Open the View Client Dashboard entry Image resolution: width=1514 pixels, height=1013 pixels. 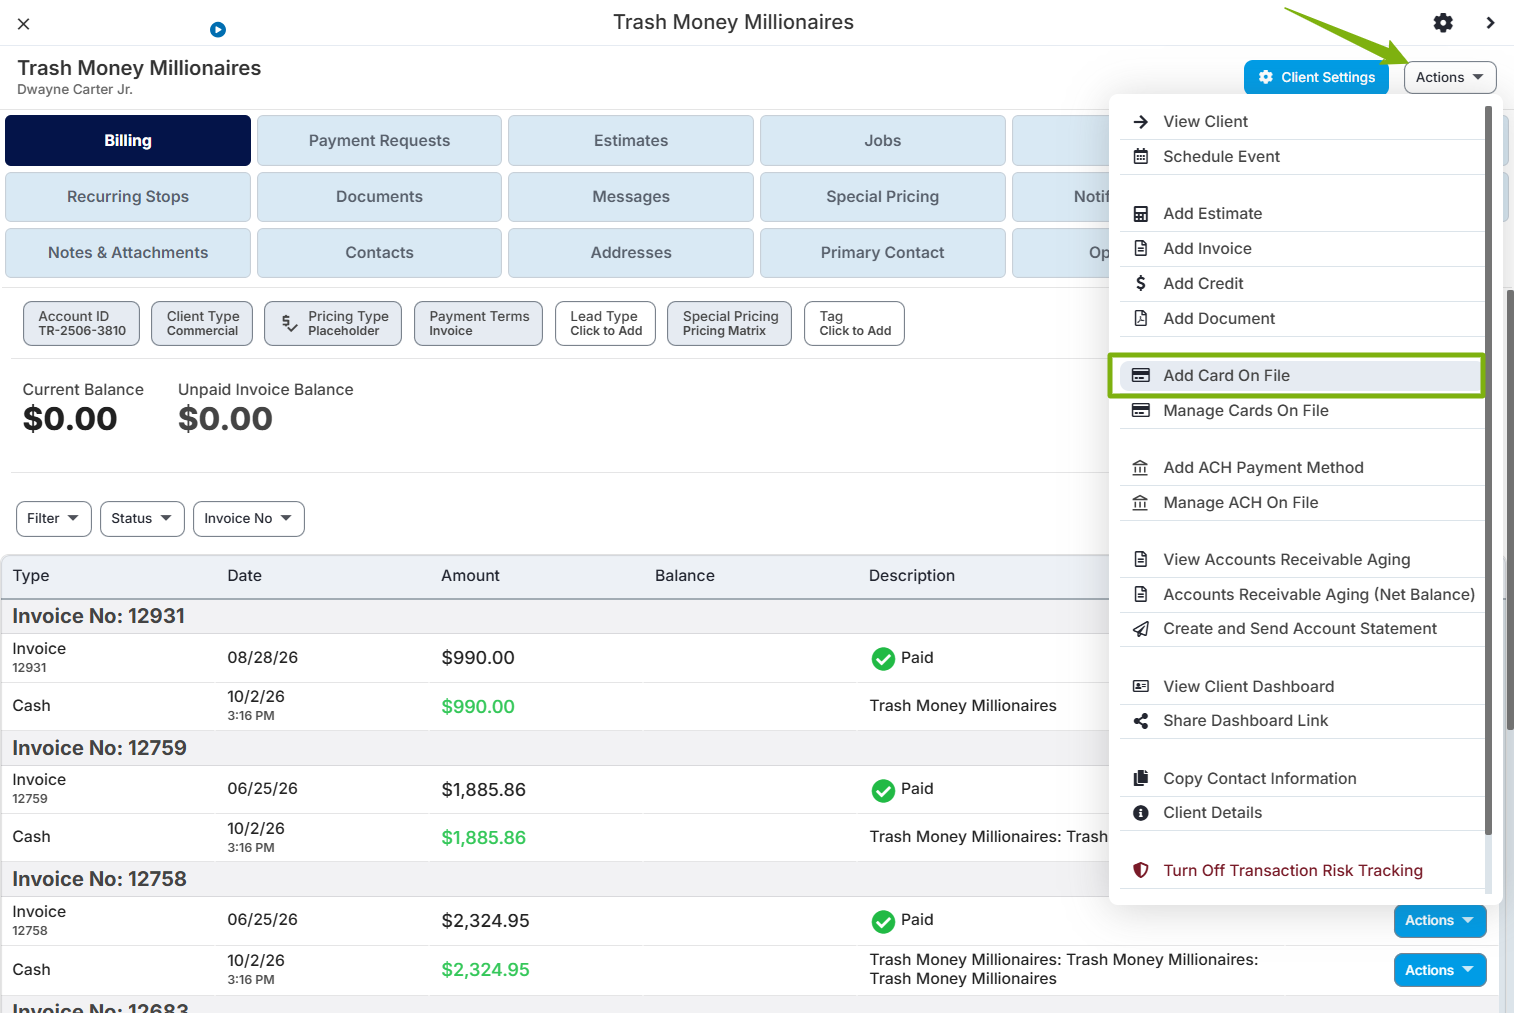point(1301,687)
